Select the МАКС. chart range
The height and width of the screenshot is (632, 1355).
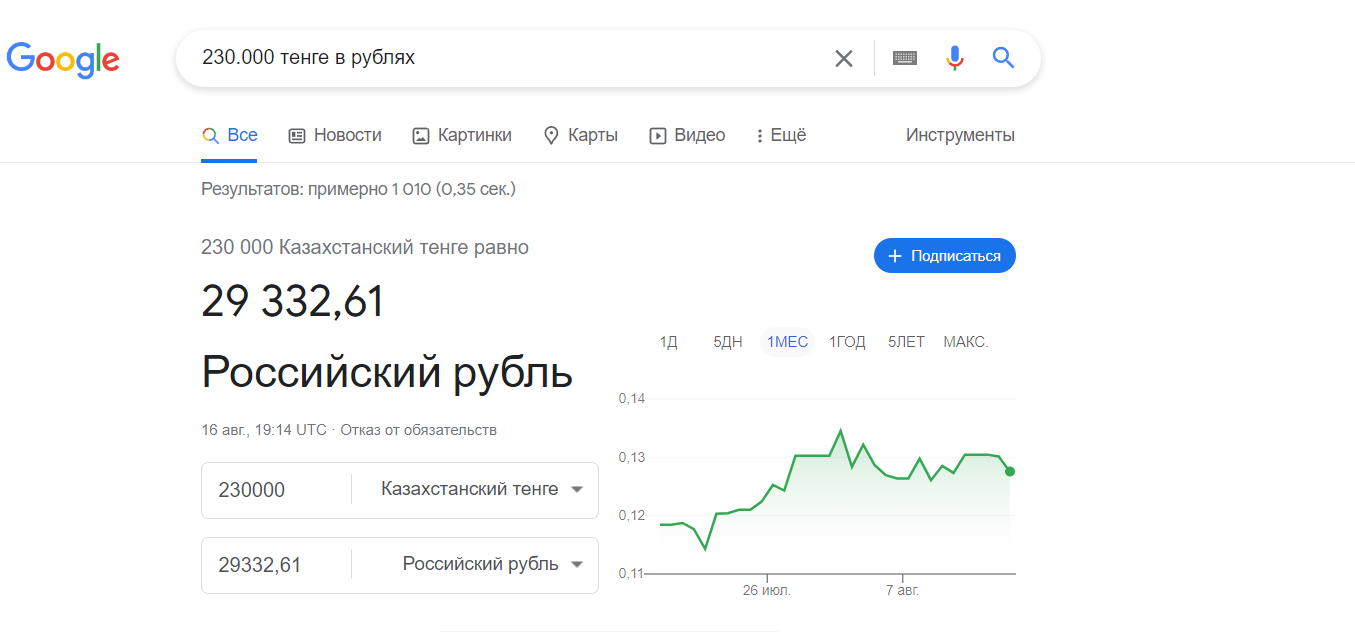pos(966,342)
